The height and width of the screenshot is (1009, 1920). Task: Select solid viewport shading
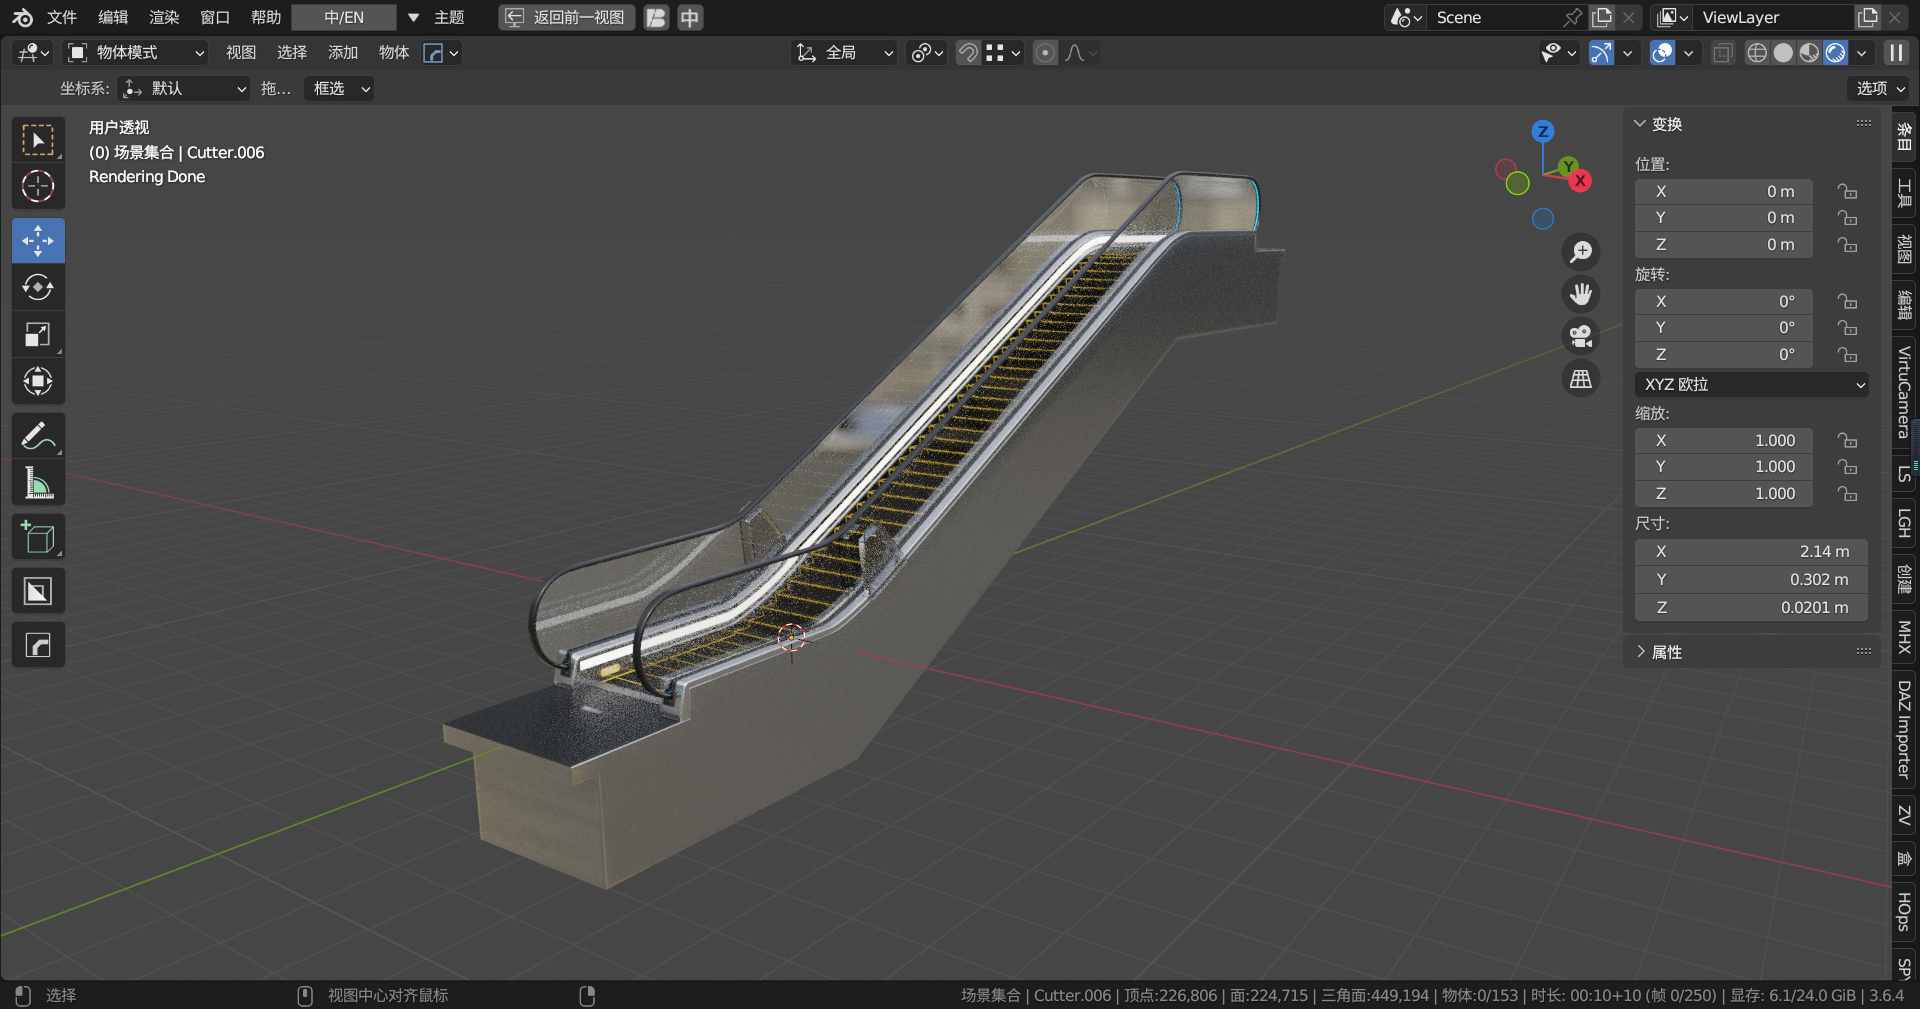pos(1783,53)
